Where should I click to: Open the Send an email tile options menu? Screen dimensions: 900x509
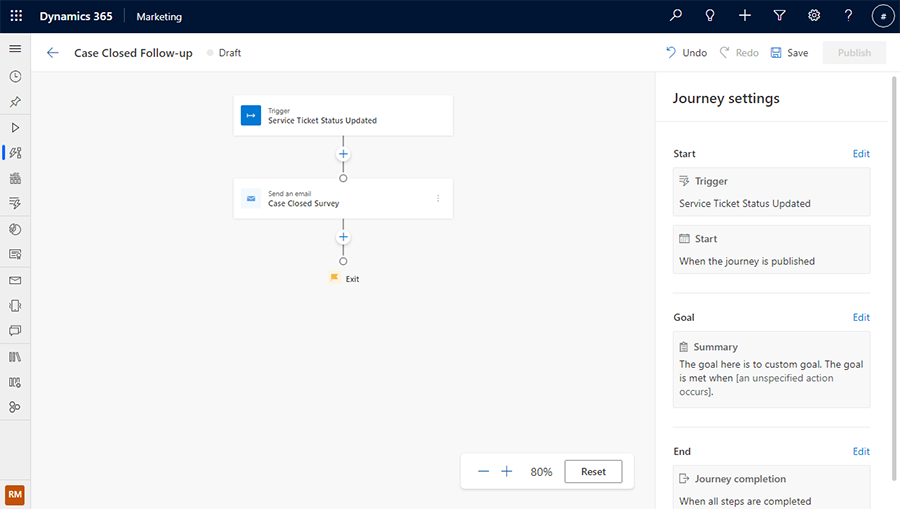(x=438, y=199)
